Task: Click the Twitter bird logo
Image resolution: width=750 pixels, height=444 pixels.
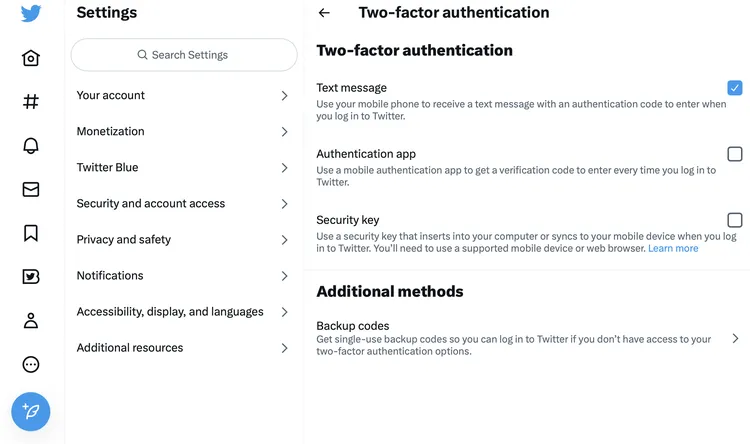Action: click(x=31, y=13)
